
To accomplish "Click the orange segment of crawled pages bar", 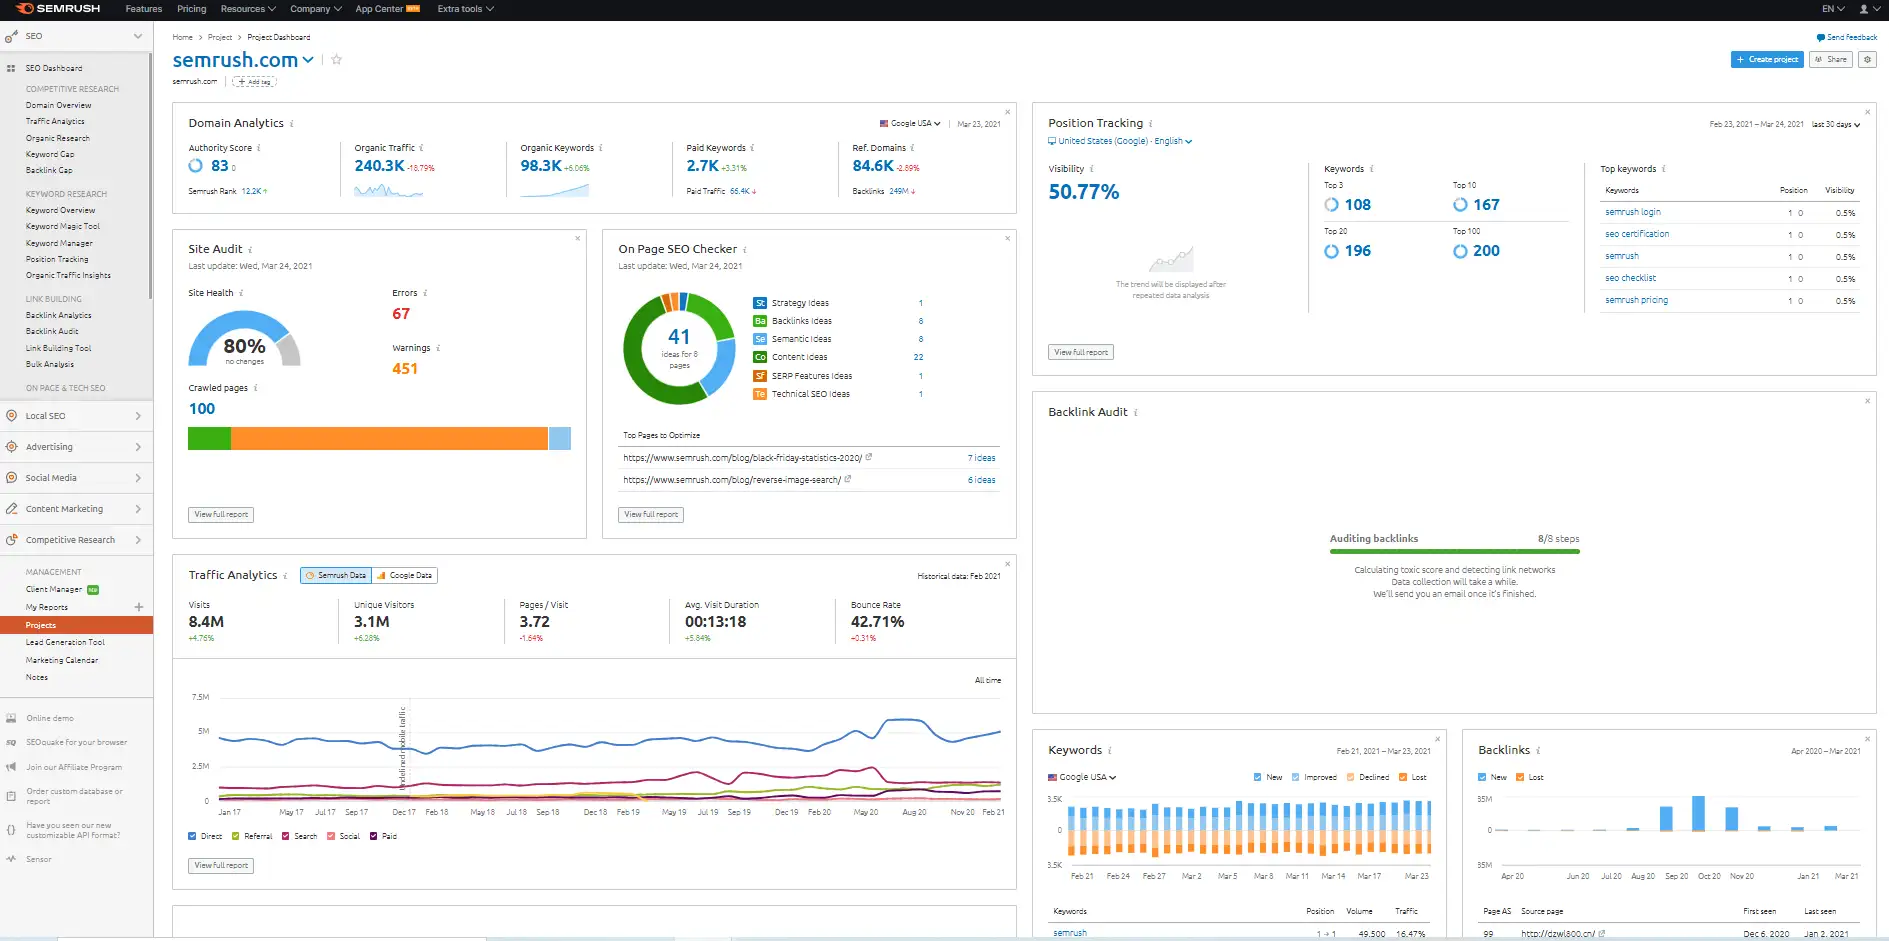I will pos(389,438).
